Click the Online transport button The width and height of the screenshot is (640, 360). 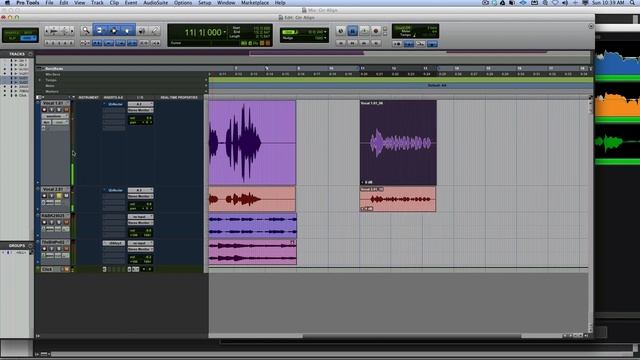click(340, 31)
